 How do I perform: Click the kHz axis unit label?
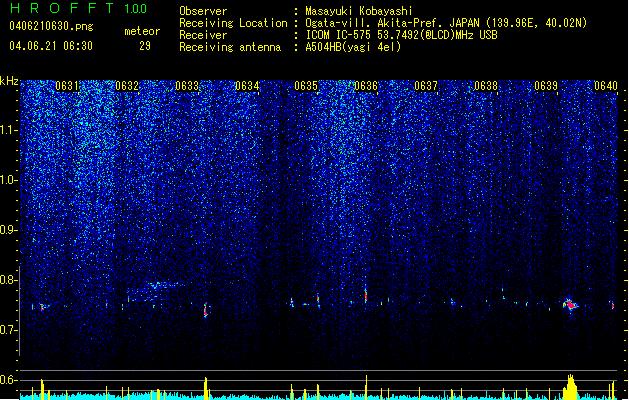(x=9, y=81)
